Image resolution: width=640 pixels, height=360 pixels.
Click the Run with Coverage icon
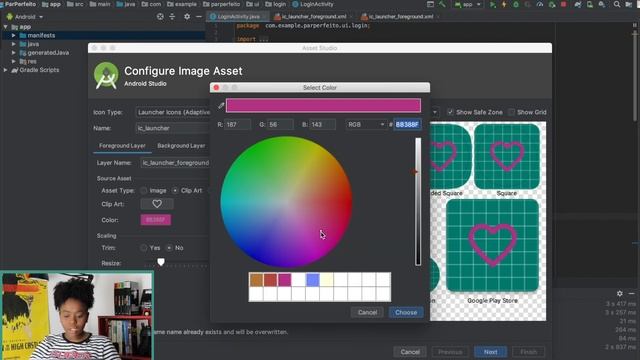527,4
